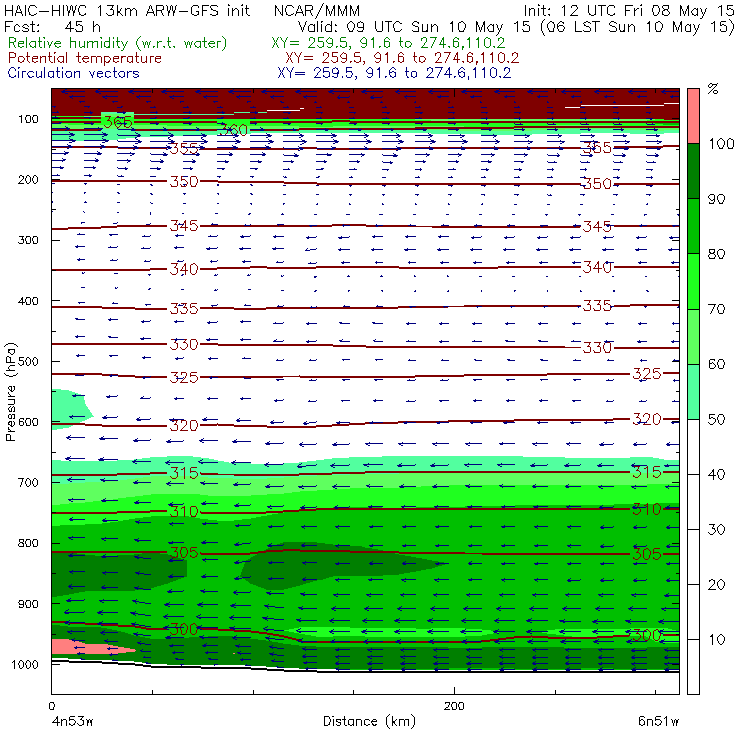Click the '6n51w' end coordinate label
The image size is (740, 740).
tap(658, 722)
